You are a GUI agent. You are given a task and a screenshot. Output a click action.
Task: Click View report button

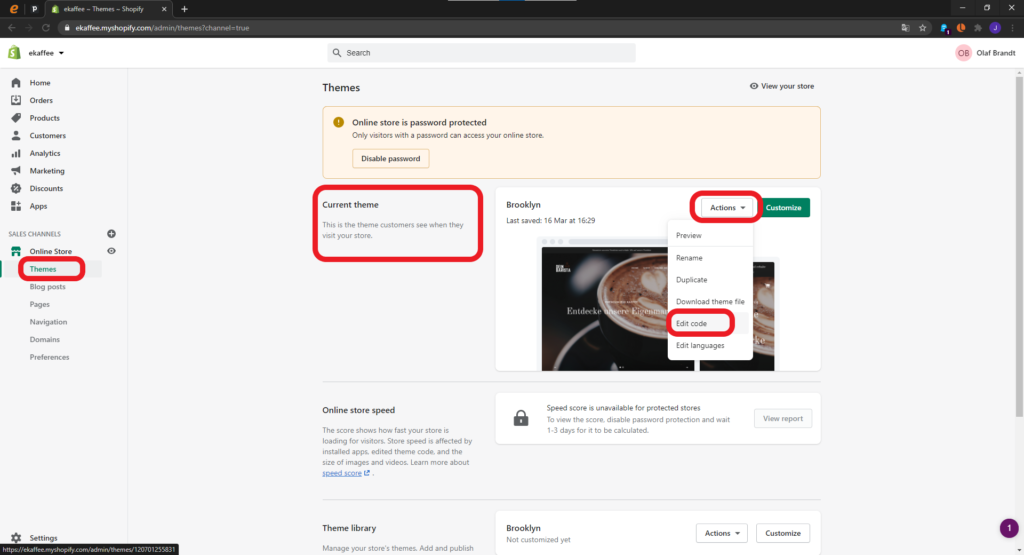point(783,419)
